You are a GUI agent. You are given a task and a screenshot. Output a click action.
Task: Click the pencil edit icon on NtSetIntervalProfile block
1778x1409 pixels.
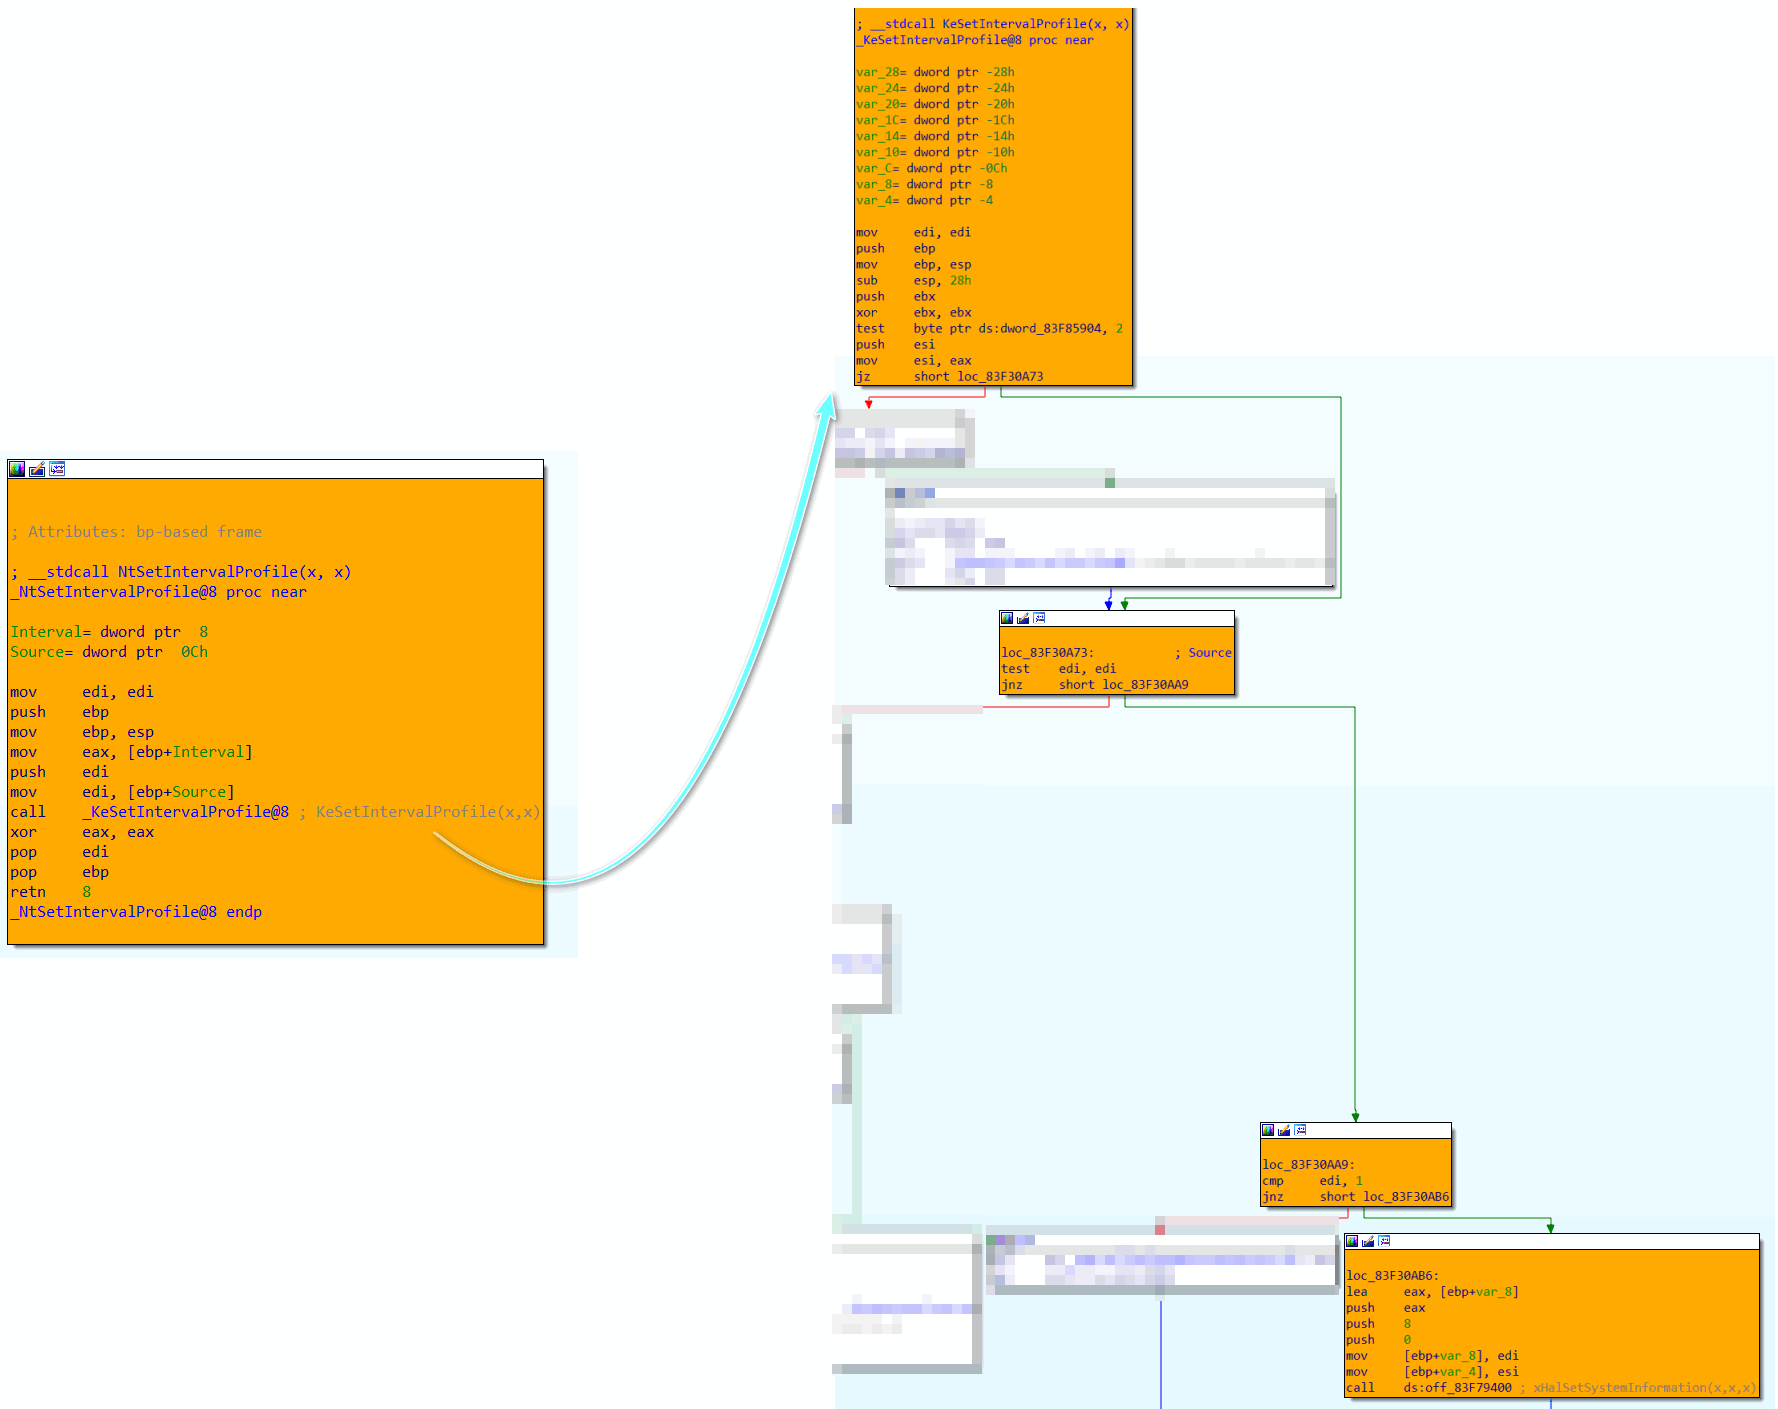point(37,469)
